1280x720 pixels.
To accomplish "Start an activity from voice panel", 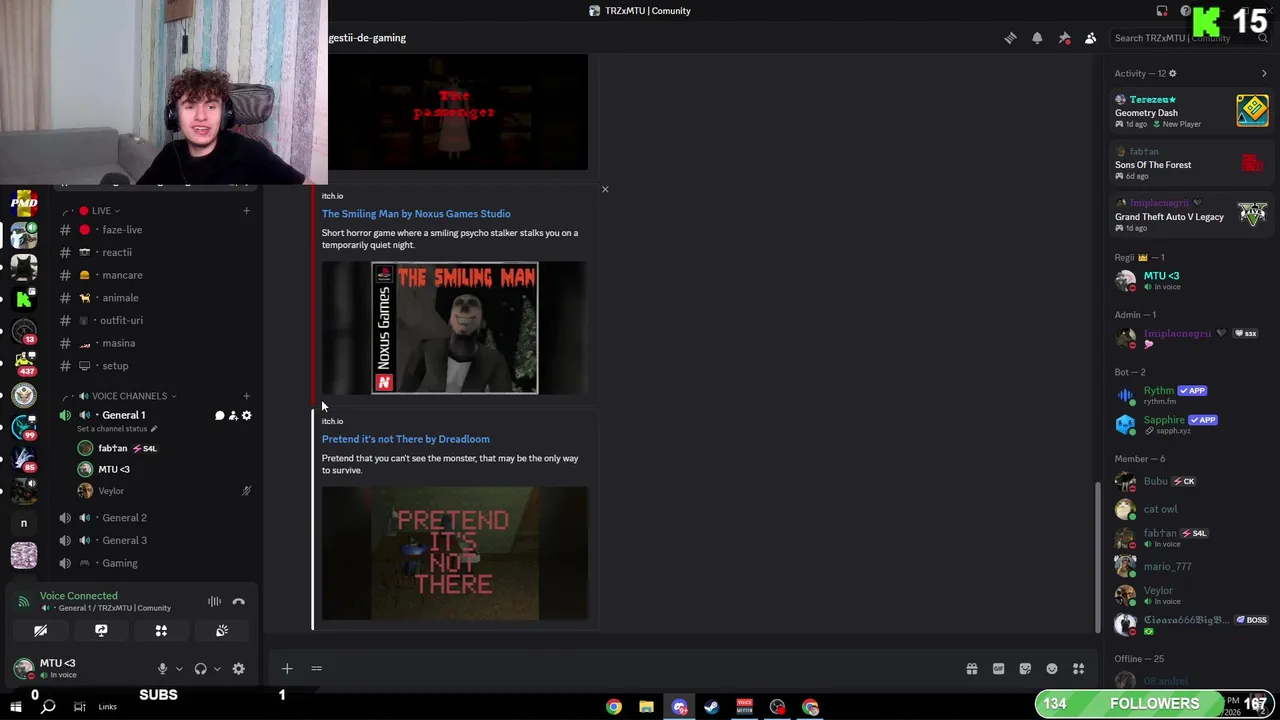I will pyautogui.click(x=161, y=631).
